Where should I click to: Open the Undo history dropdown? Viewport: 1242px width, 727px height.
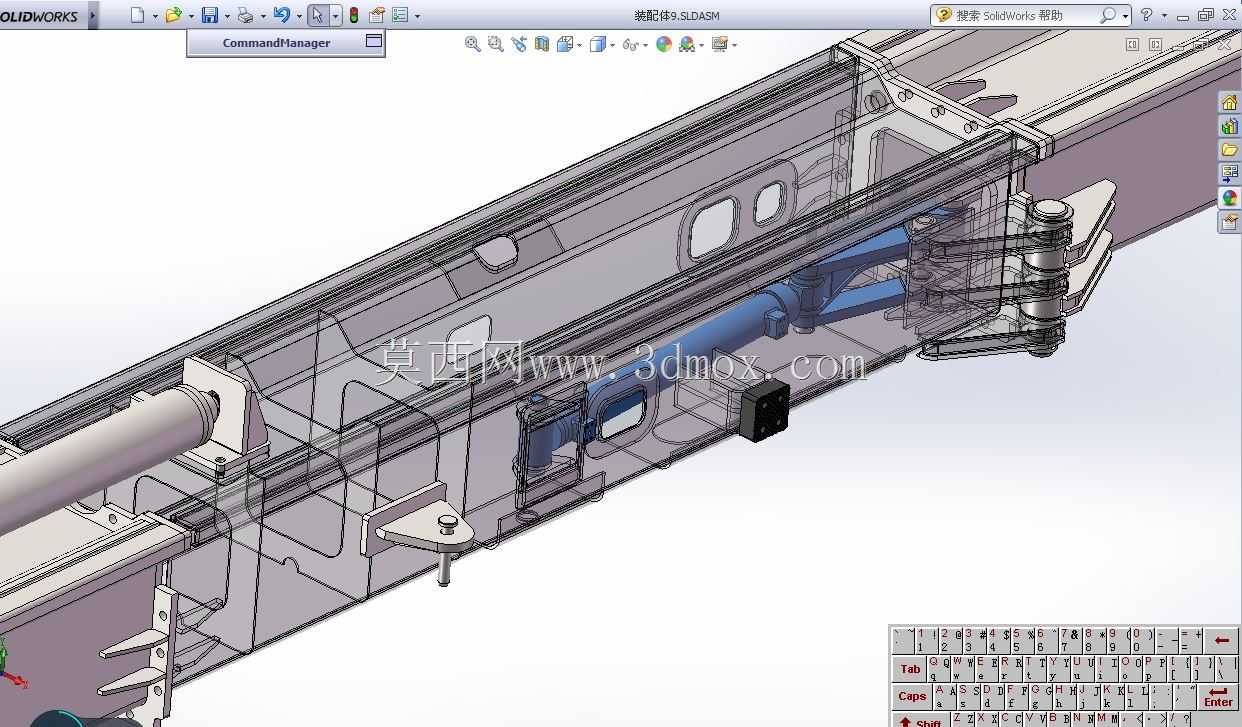pos(299,16)
